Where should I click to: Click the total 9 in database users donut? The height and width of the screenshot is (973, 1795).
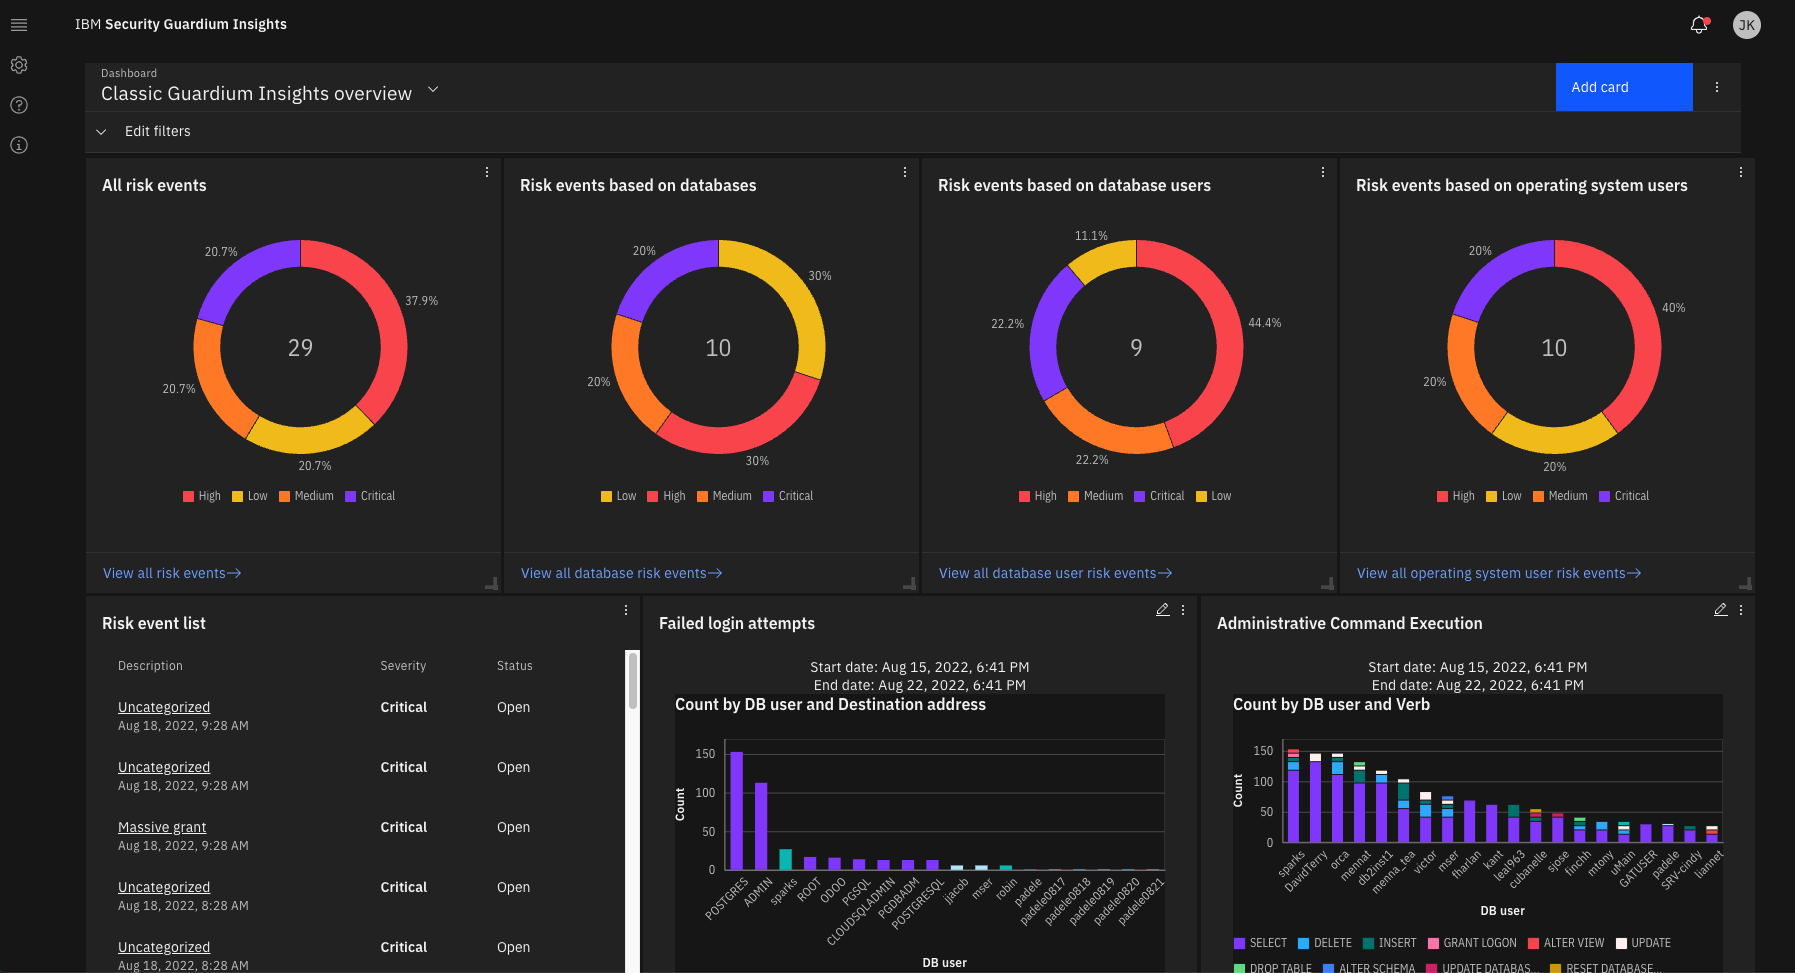click(x=1136, y=348)
